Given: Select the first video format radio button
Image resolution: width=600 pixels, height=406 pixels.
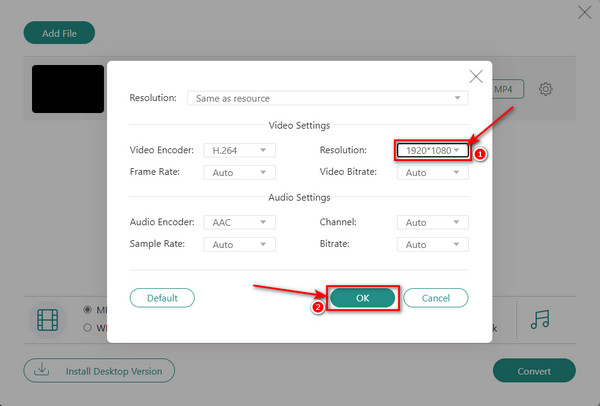Looking at the screenshot, I should pyautogui.click(x=88, y=309).
